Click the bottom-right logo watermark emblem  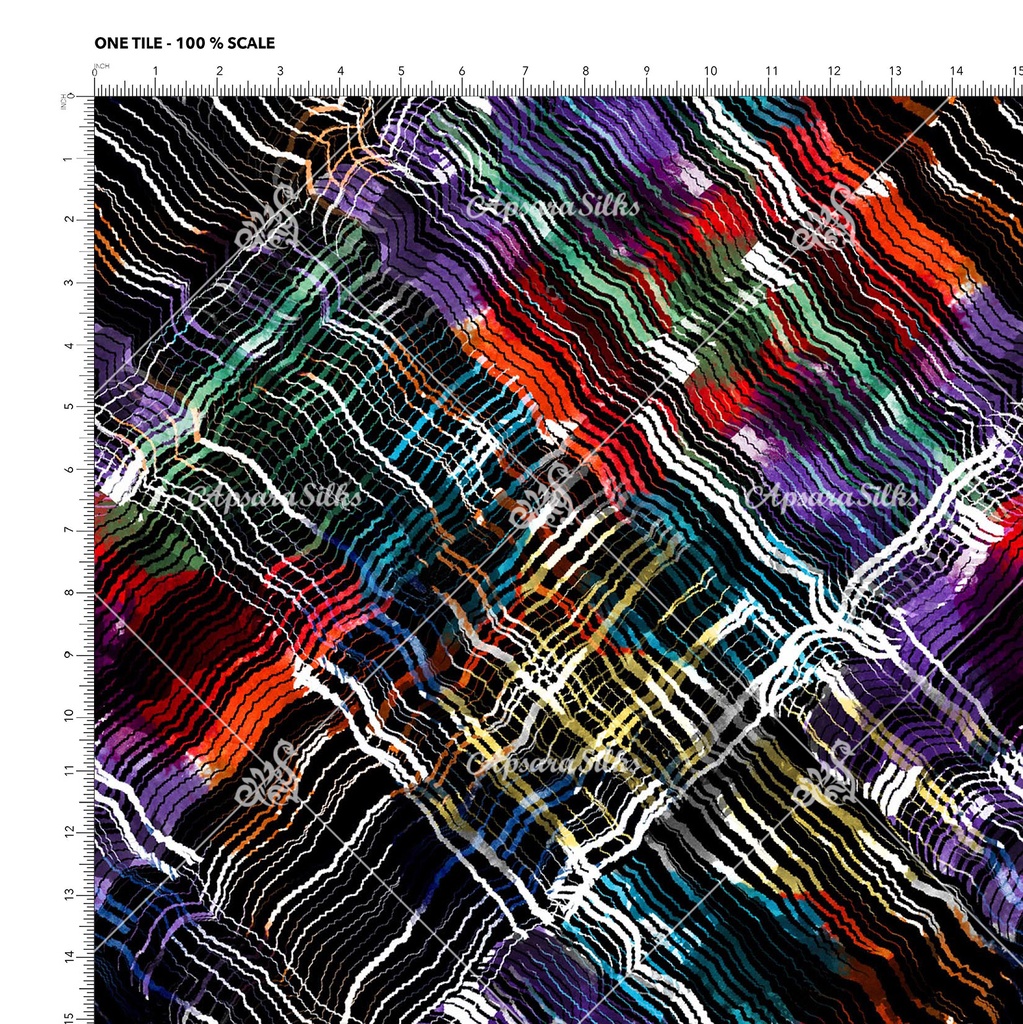point(823,773)
